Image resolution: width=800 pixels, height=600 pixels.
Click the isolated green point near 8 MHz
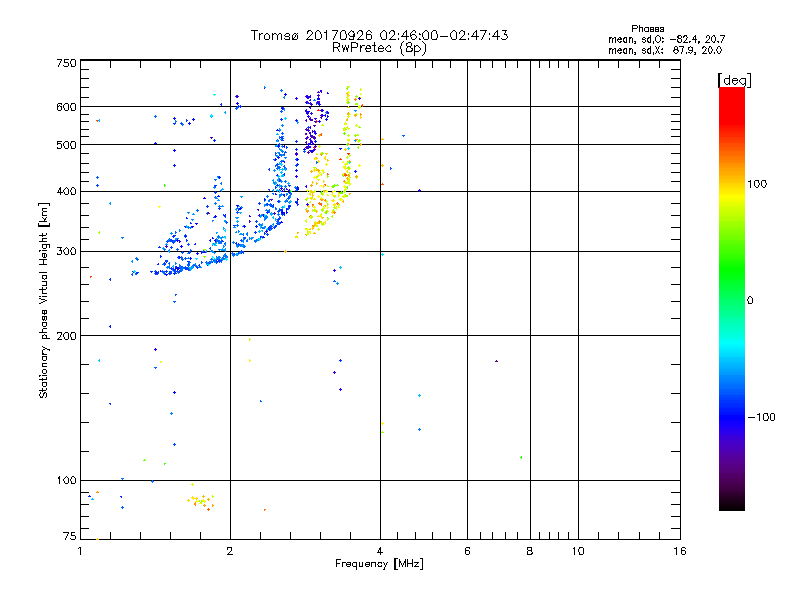pyautogui.click(x=521, y=458)
